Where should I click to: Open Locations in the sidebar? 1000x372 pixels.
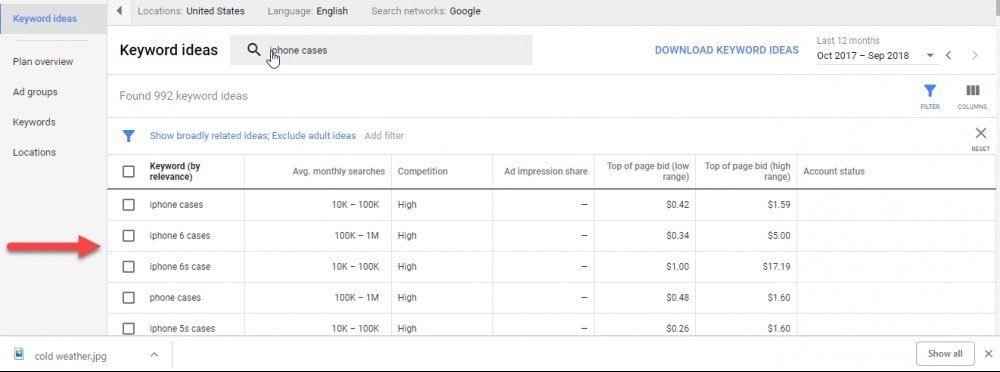(x=34, y=152)
